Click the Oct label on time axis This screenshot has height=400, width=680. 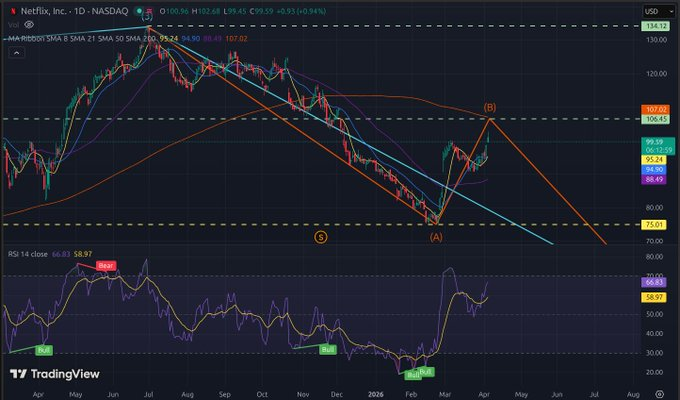coord(262,394)
